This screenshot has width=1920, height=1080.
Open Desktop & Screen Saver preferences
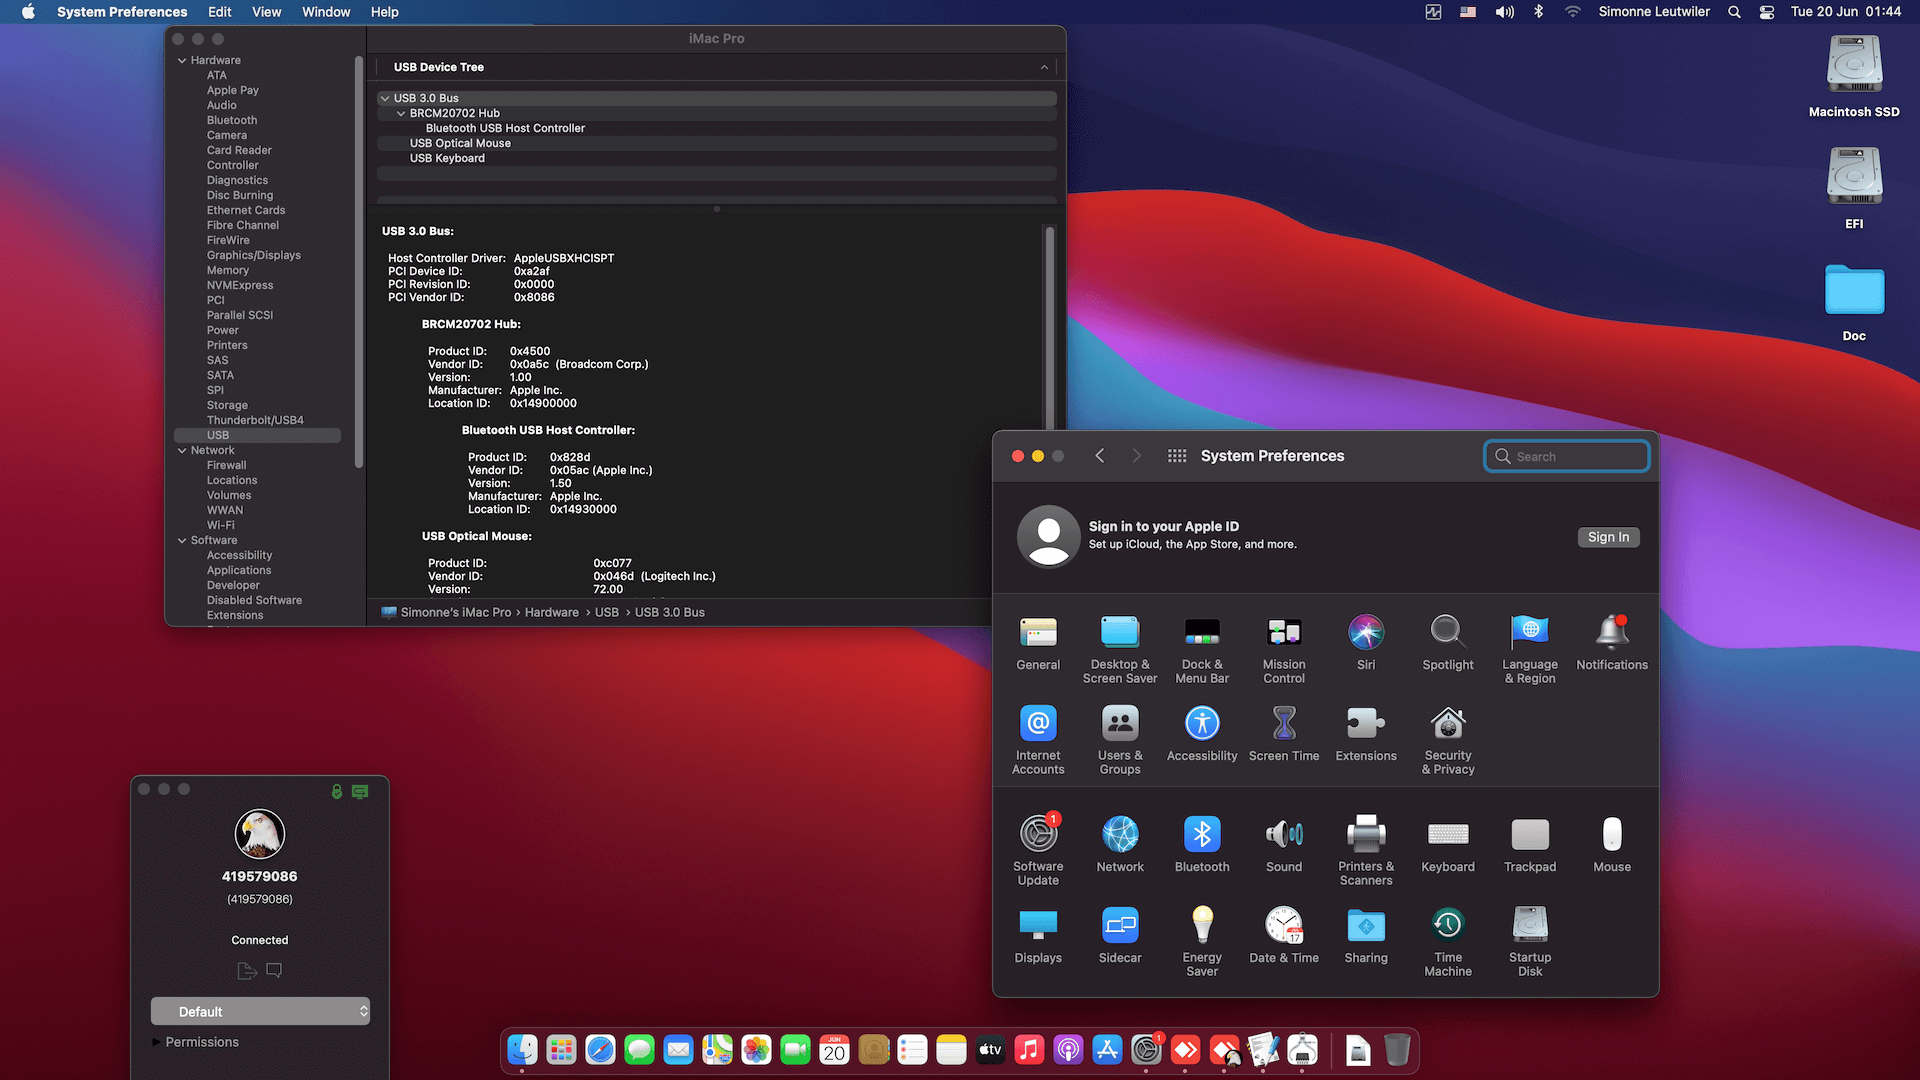pyautogui.click(x=1120, y=649)
